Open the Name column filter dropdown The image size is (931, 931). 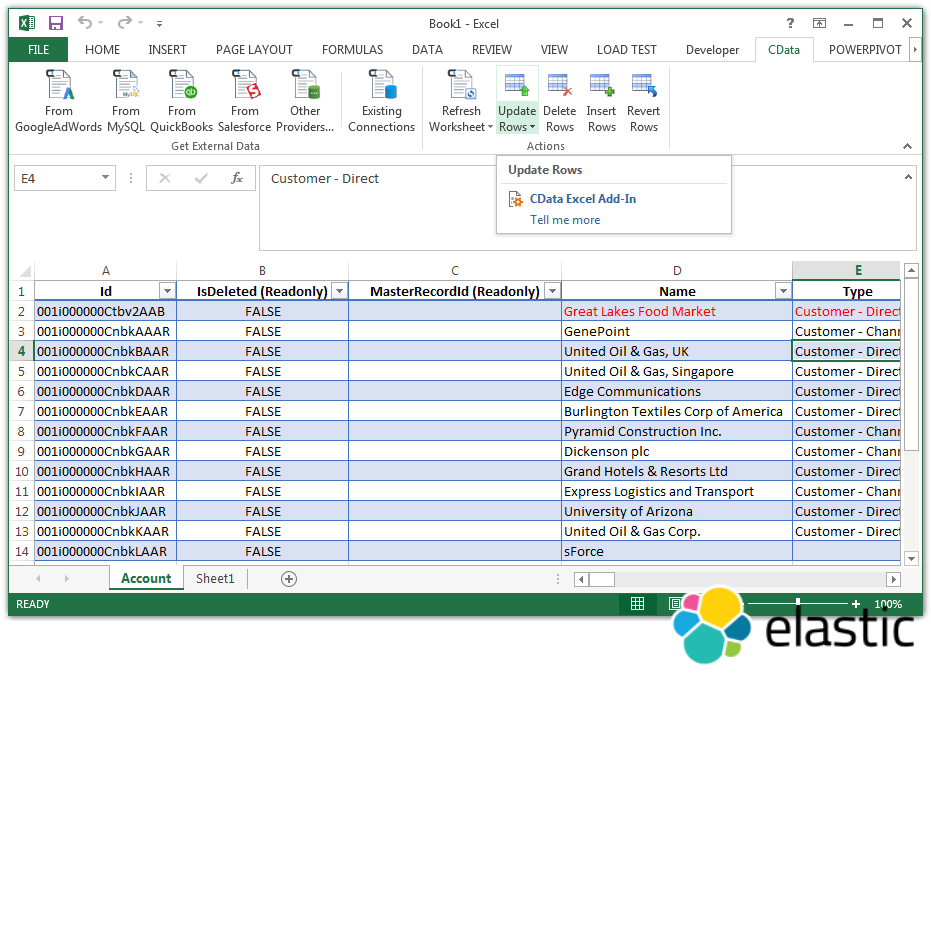tap(783, 291)
